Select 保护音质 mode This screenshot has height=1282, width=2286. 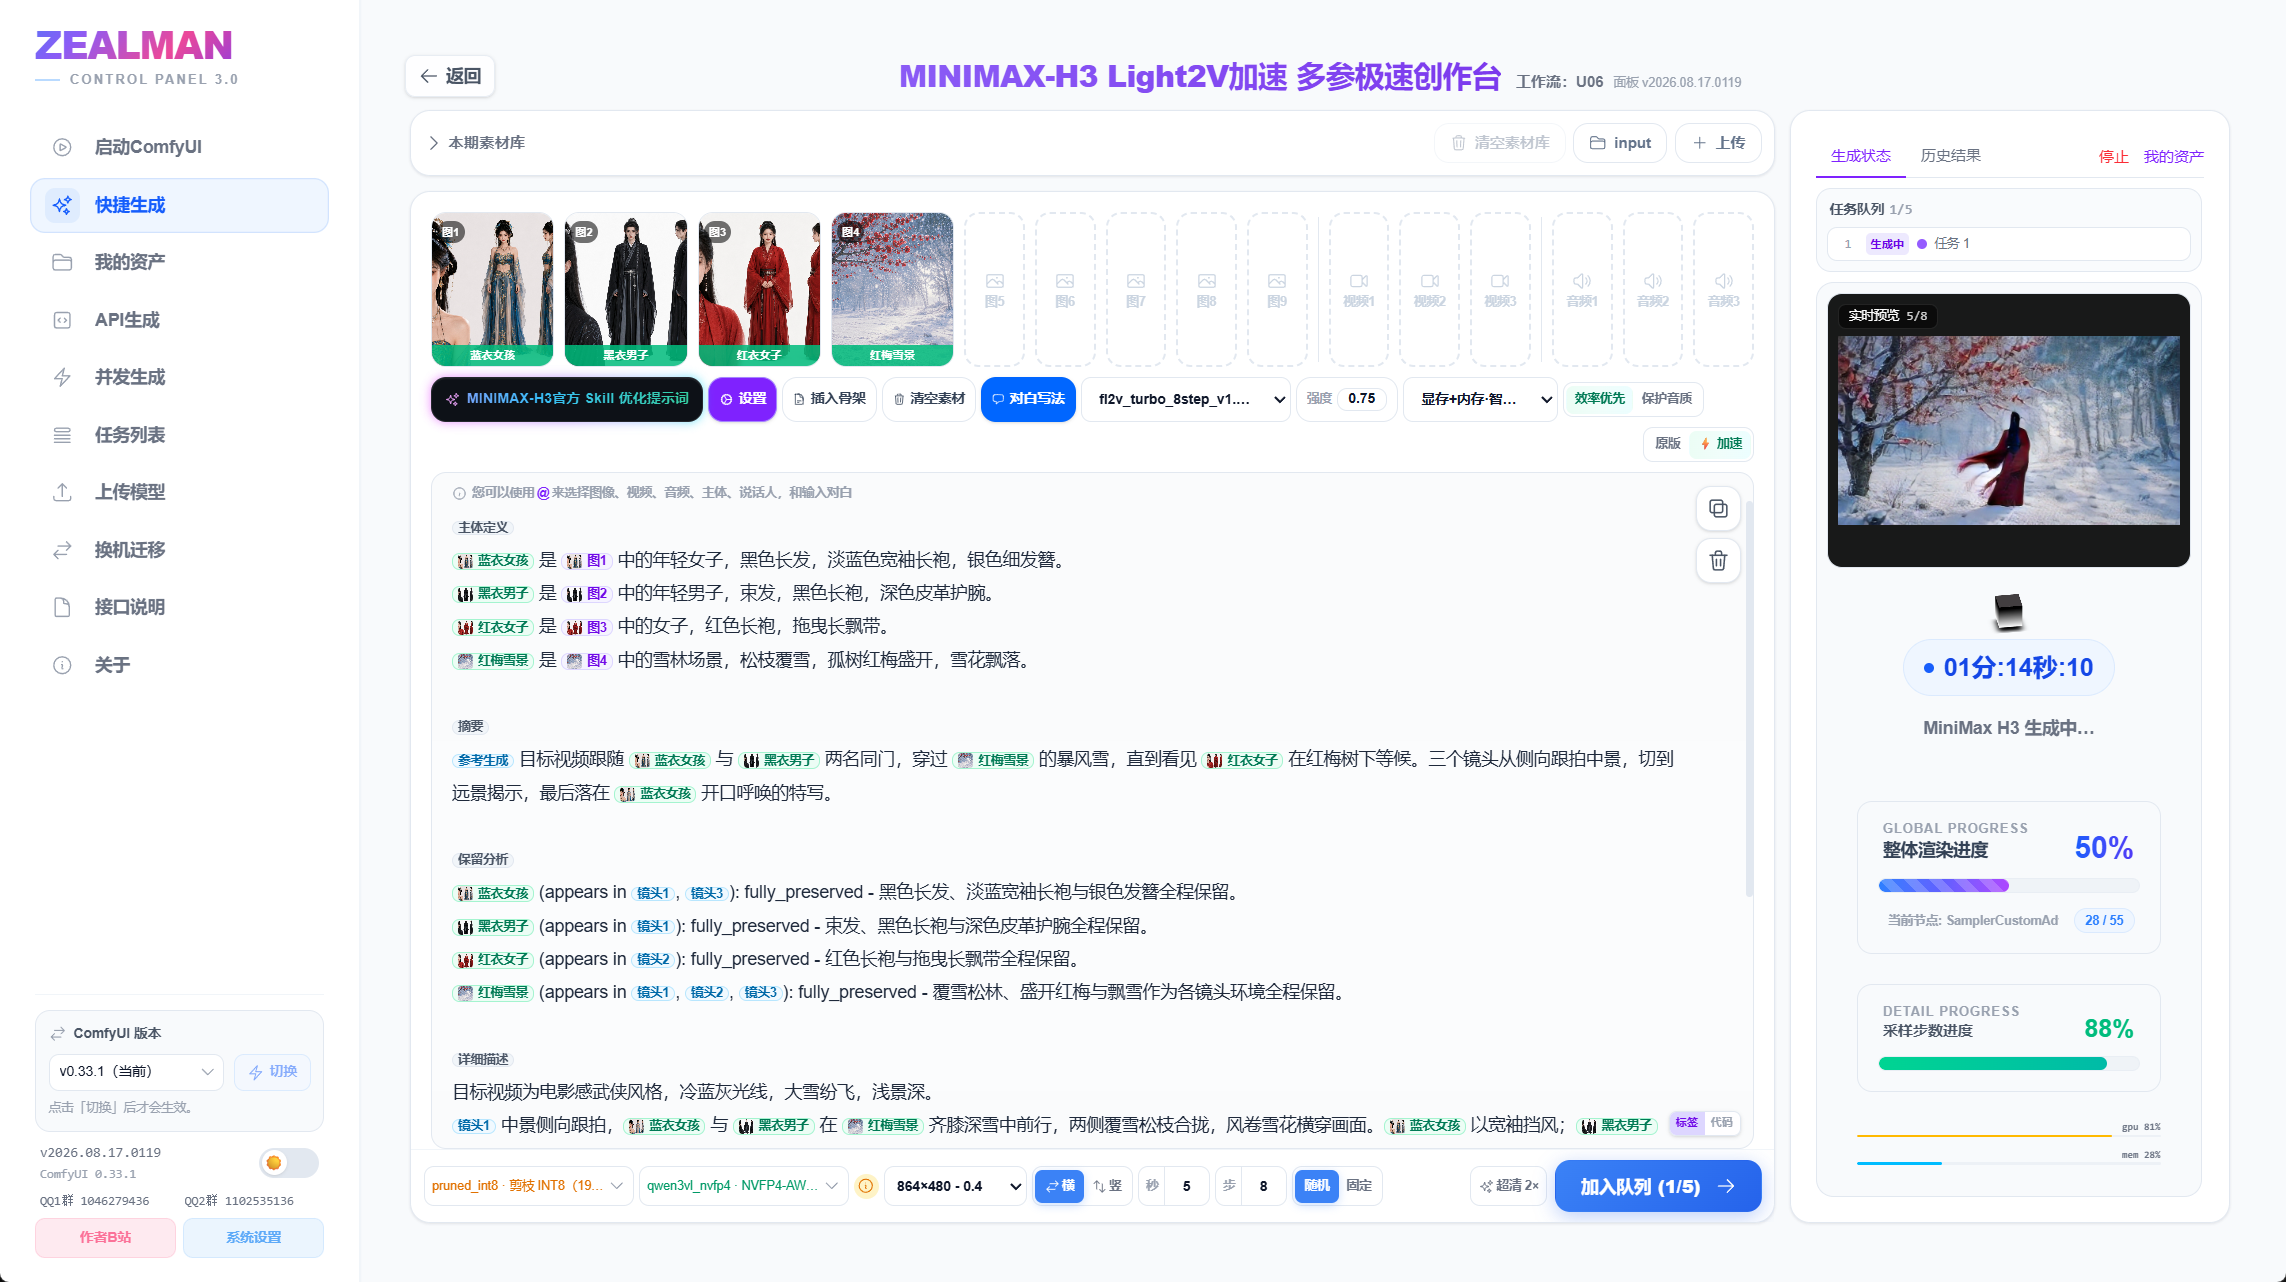click(1666, 399)
